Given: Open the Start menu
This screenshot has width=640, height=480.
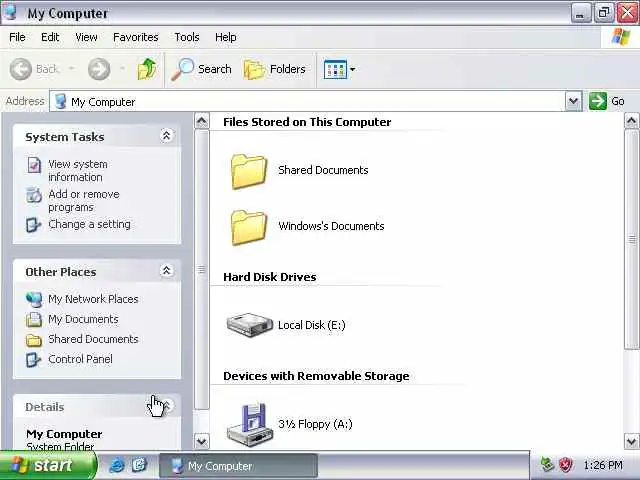Looking at the screenshot, I should (49, 465).
